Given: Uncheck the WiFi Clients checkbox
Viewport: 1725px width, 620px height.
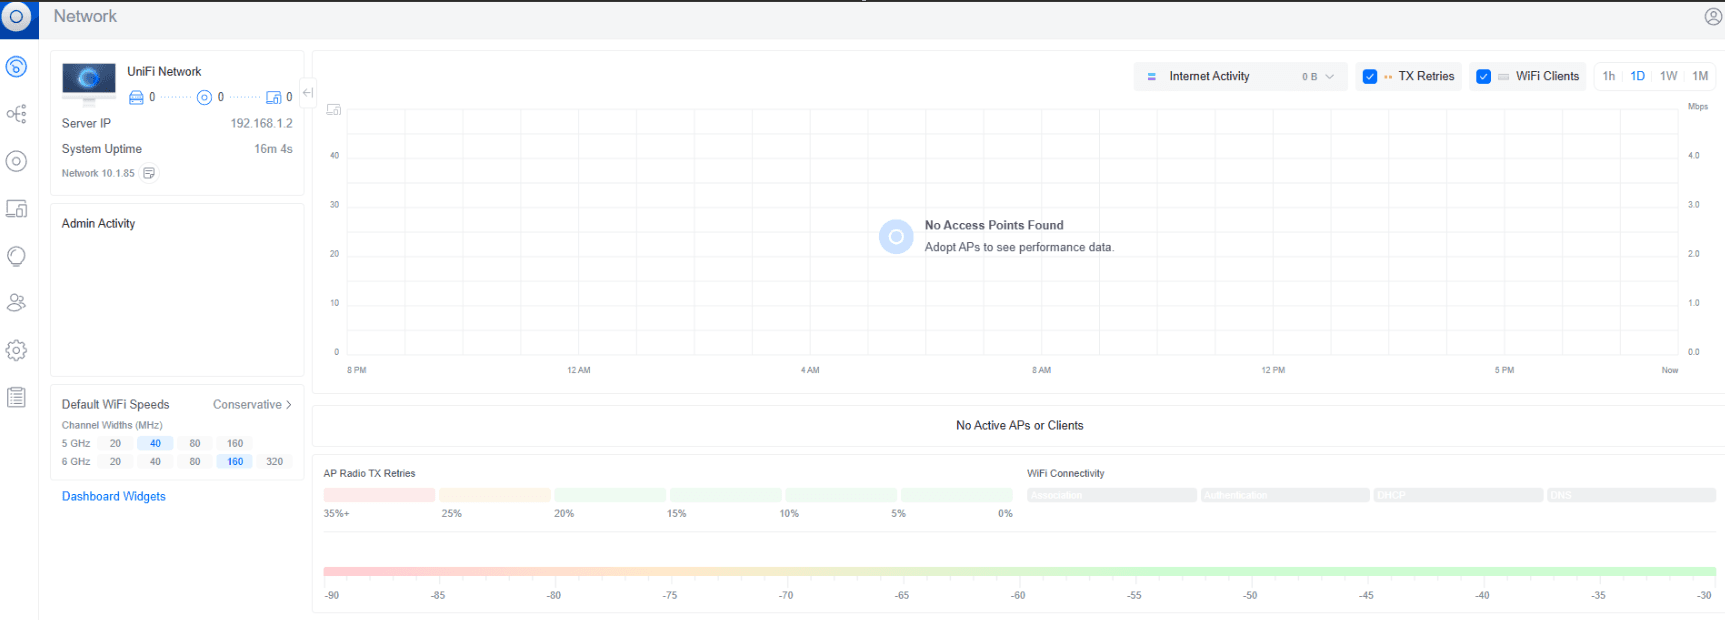Looking at the screenshot, I should coord(1483,77).
